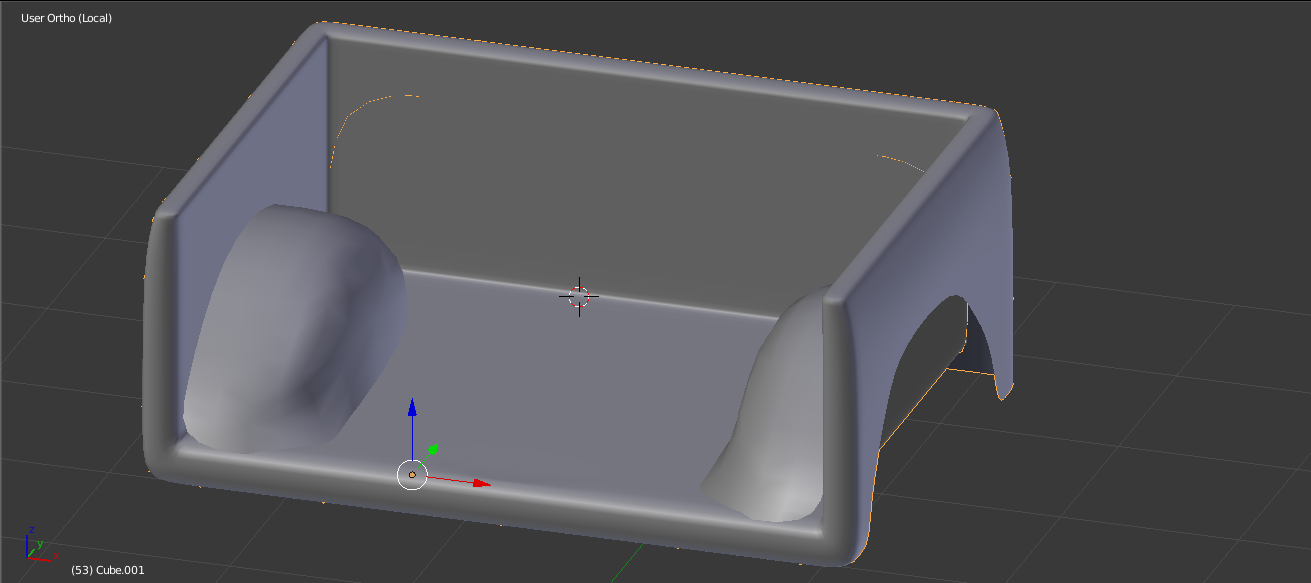Click the "(53) Cube.001" object label

(108, 570)
